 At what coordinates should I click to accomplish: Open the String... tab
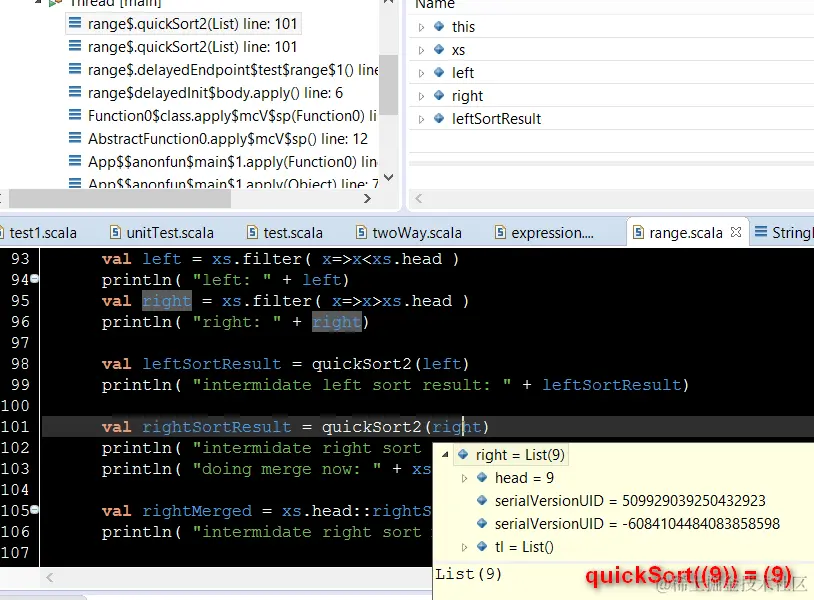click(784, 233)
